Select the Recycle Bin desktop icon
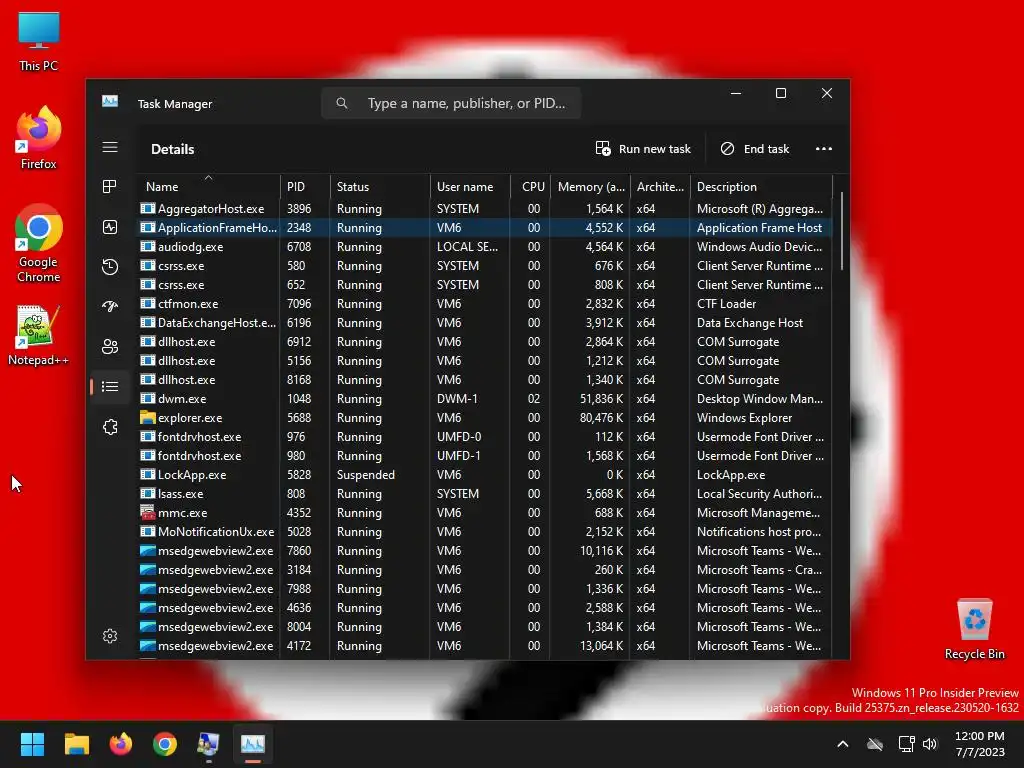The image size is (1024, 768). (x=974, y=629)
